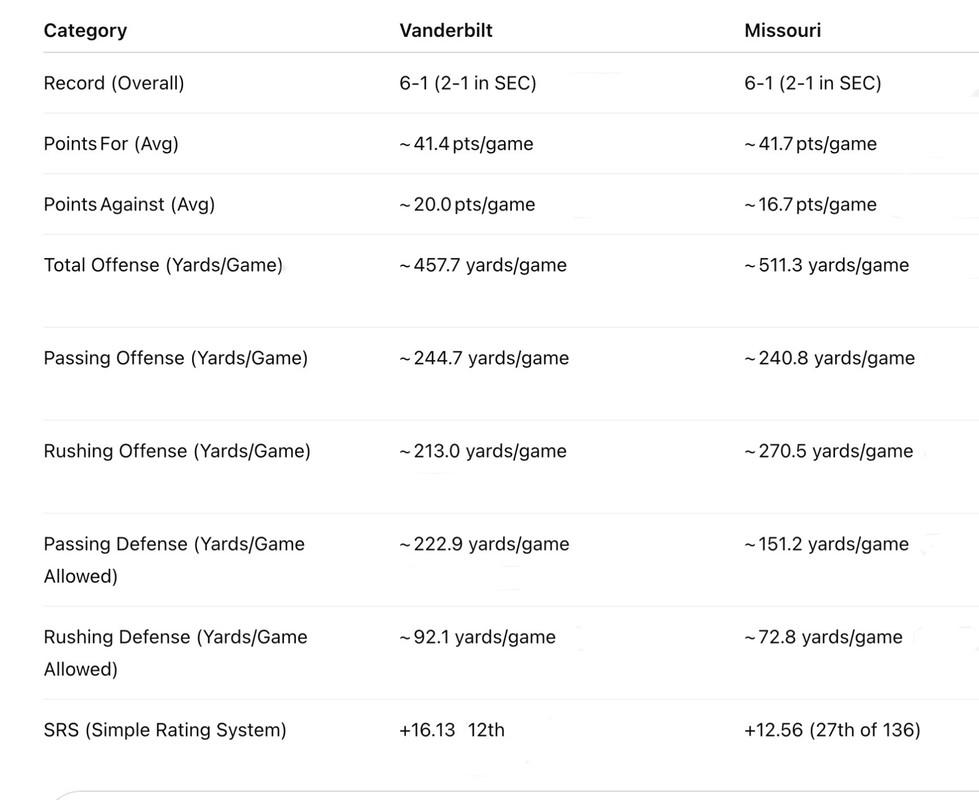
Task: Select Passing Defense (Yards/Game Allowed) label
Action: [x=174, y=559]
